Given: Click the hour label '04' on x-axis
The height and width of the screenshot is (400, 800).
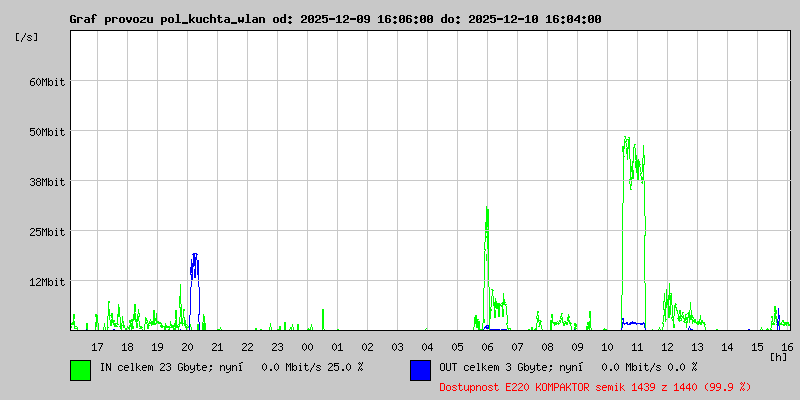Looking at the screenshot, I should pos(428,347).
